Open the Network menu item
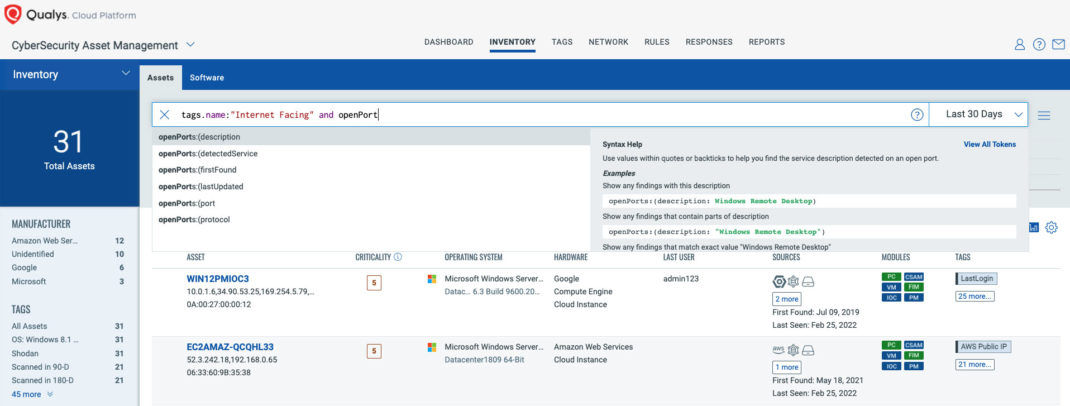The width and height of the screenshot is (1070, 406). tap(609, 42)
